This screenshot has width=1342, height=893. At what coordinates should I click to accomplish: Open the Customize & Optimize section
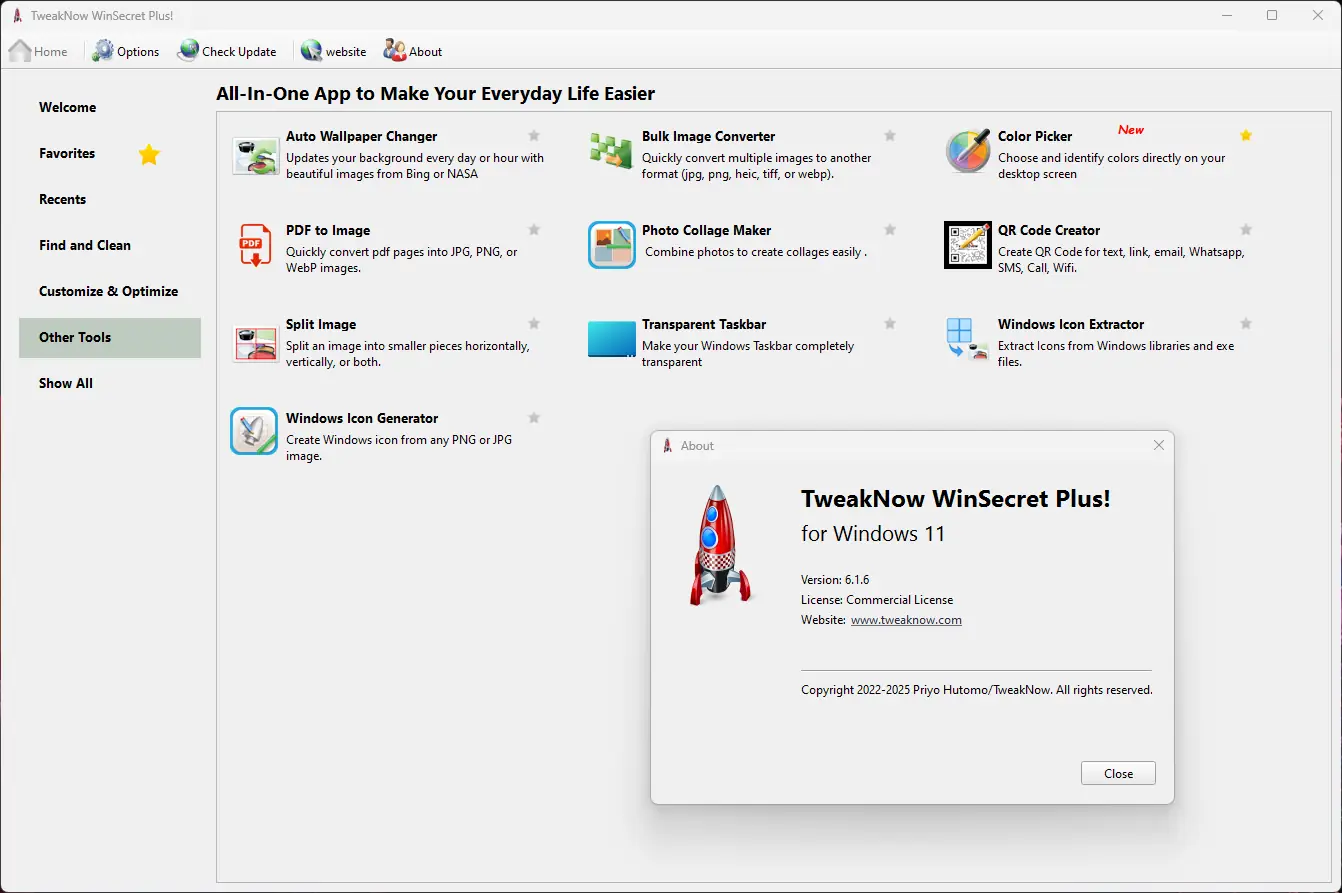point(110,291)
